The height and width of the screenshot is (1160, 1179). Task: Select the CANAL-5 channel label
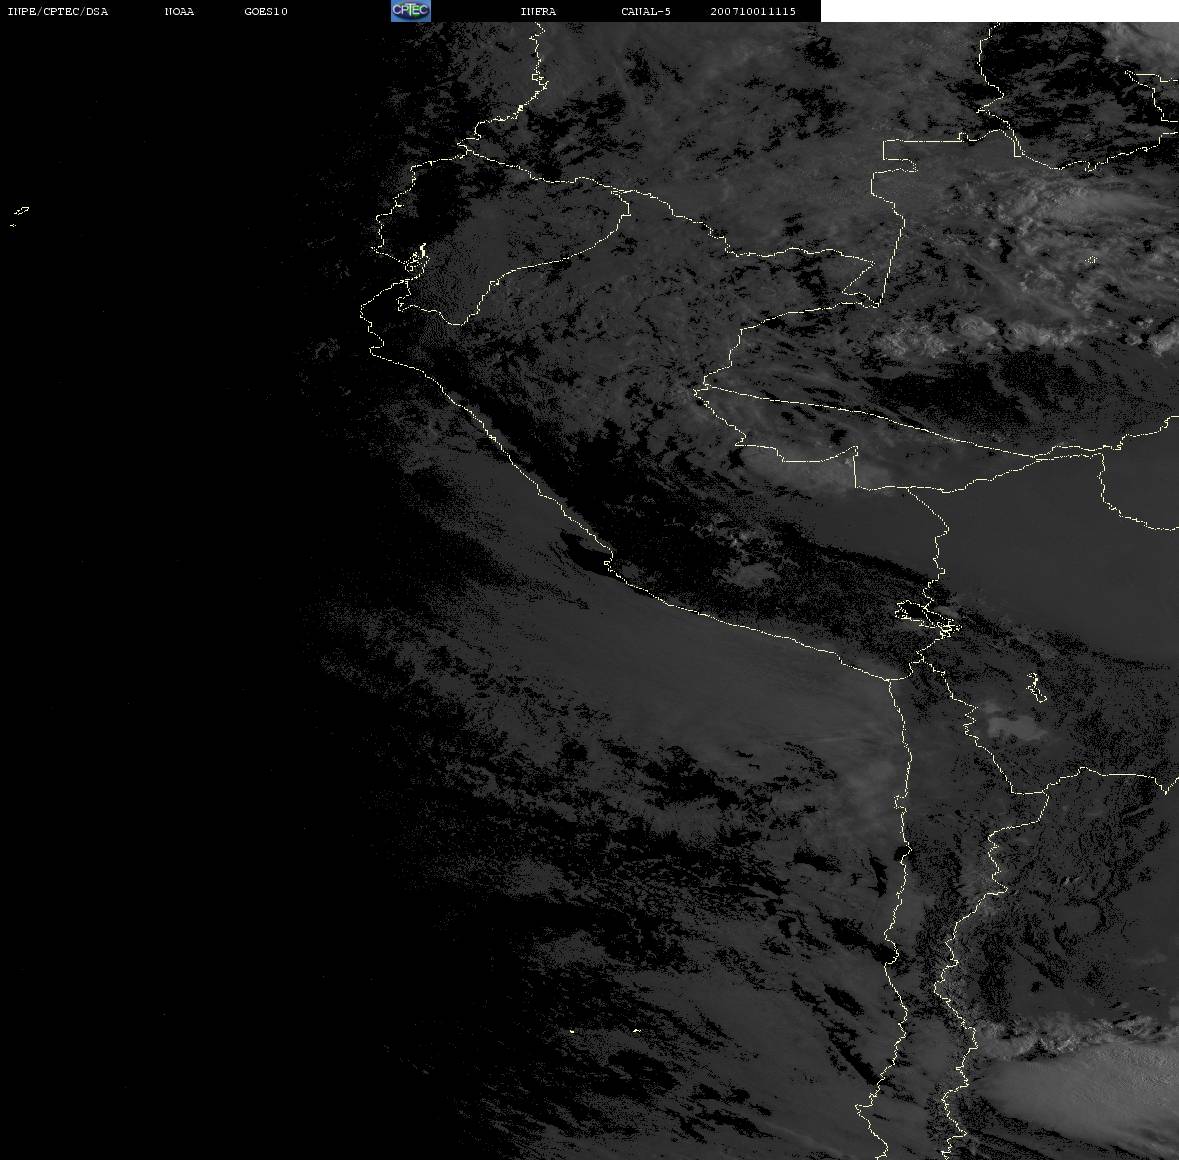[646, 11]
